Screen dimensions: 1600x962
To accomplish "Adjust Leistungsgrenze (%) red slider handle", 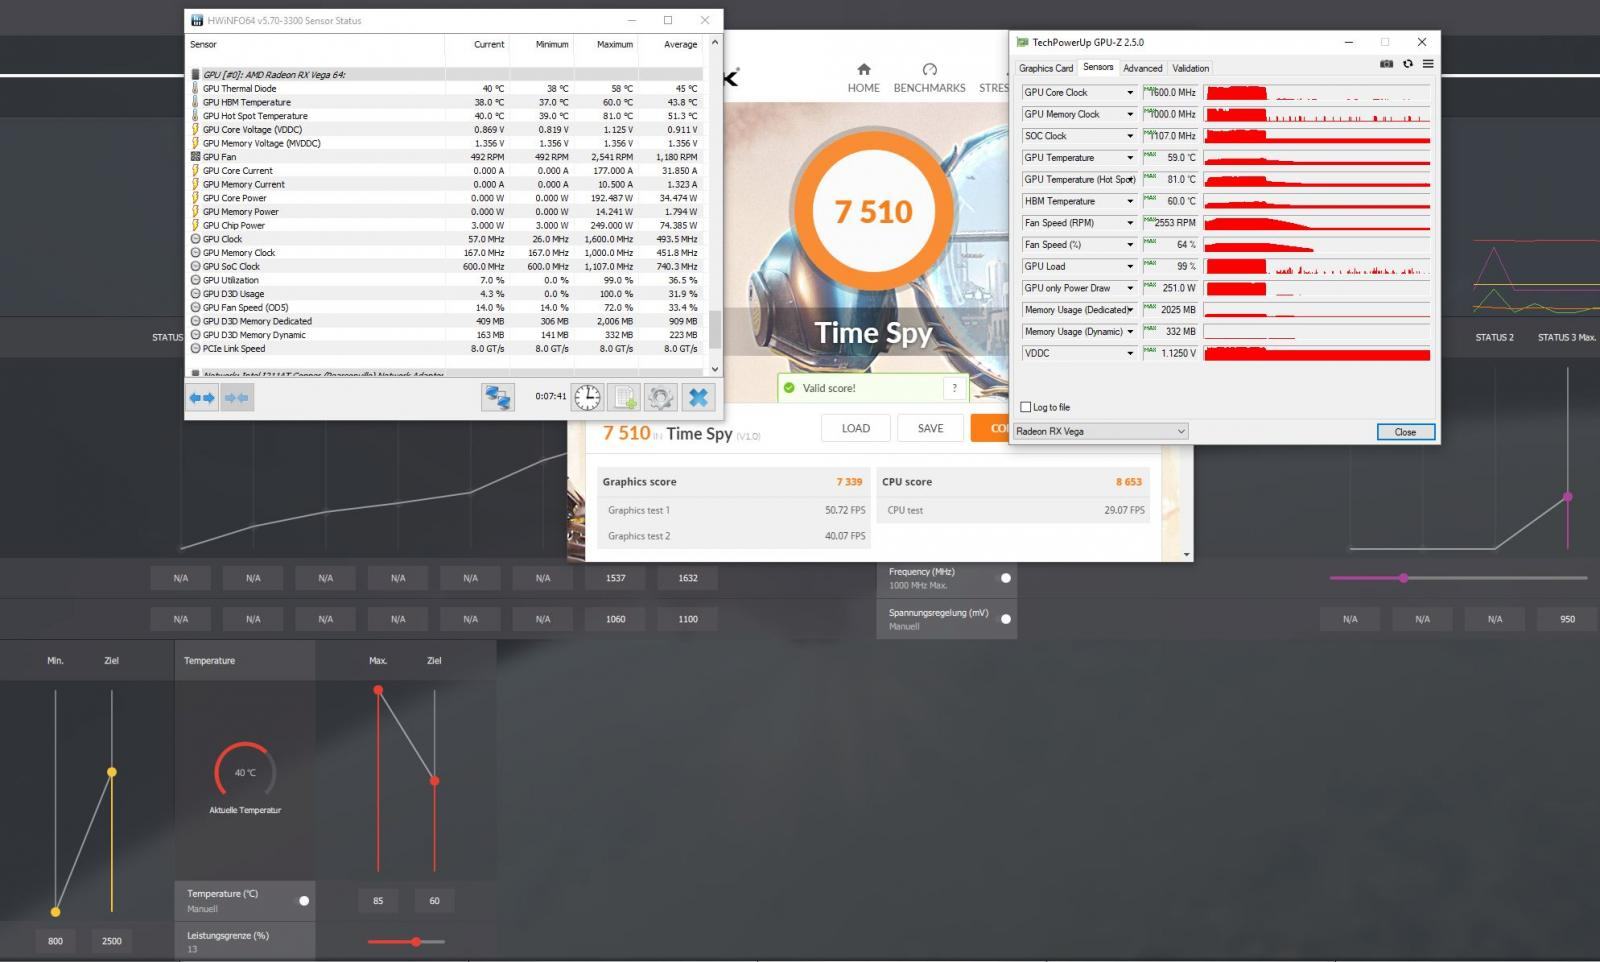I will click(416, 941).
